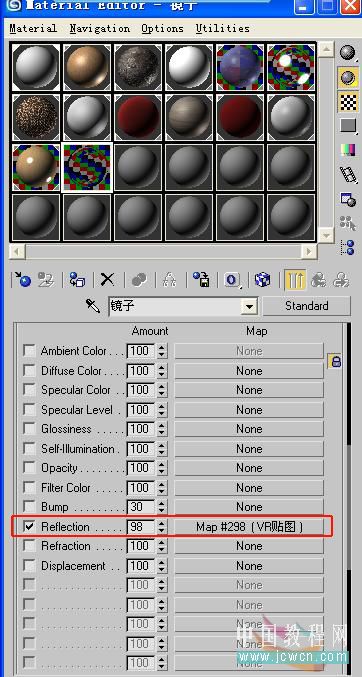Click the Make Preview film icon
The image size is (362, 677).
coord(347,174)
